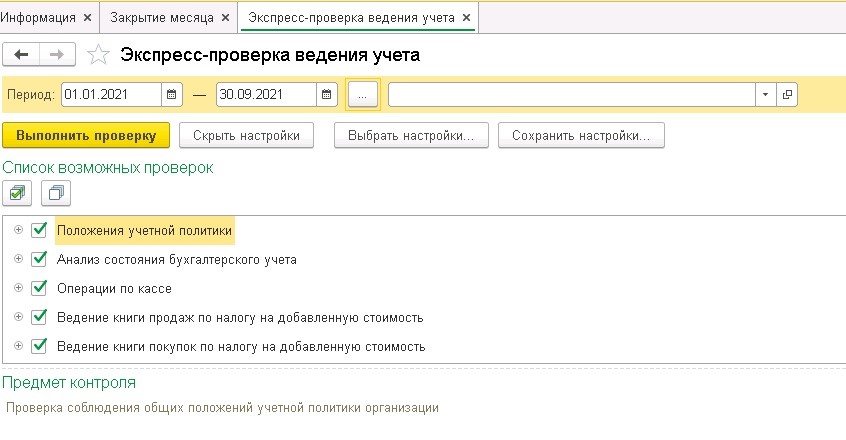Switch to Закрытие месяца tab
Image resolution: width=846 pixels, height=440 pixels.
click(162, 18)
